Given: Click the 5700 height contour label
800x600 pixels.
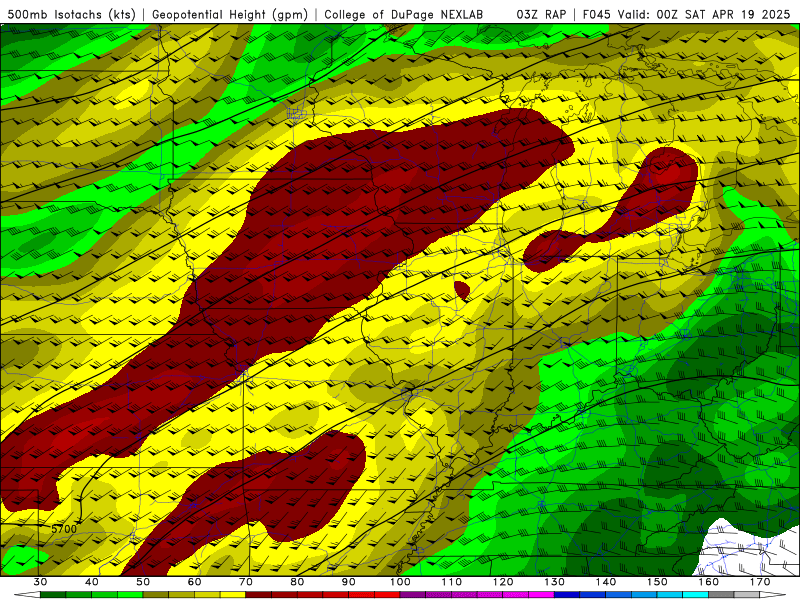Looking at the screenshot, I should pyautogui.click(x=64, y=529).
